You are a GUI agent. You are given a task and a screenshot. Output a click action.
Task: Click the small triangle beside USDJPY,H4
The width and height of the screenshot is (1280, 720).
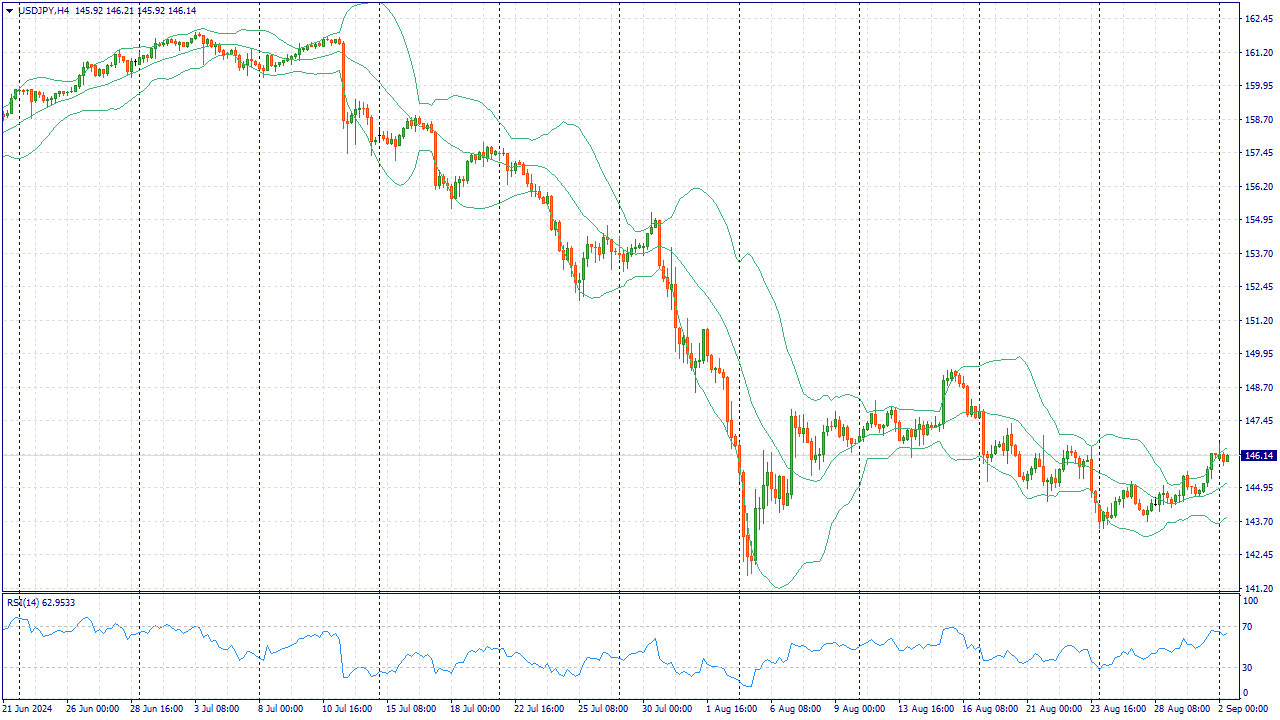click(9, 10)
